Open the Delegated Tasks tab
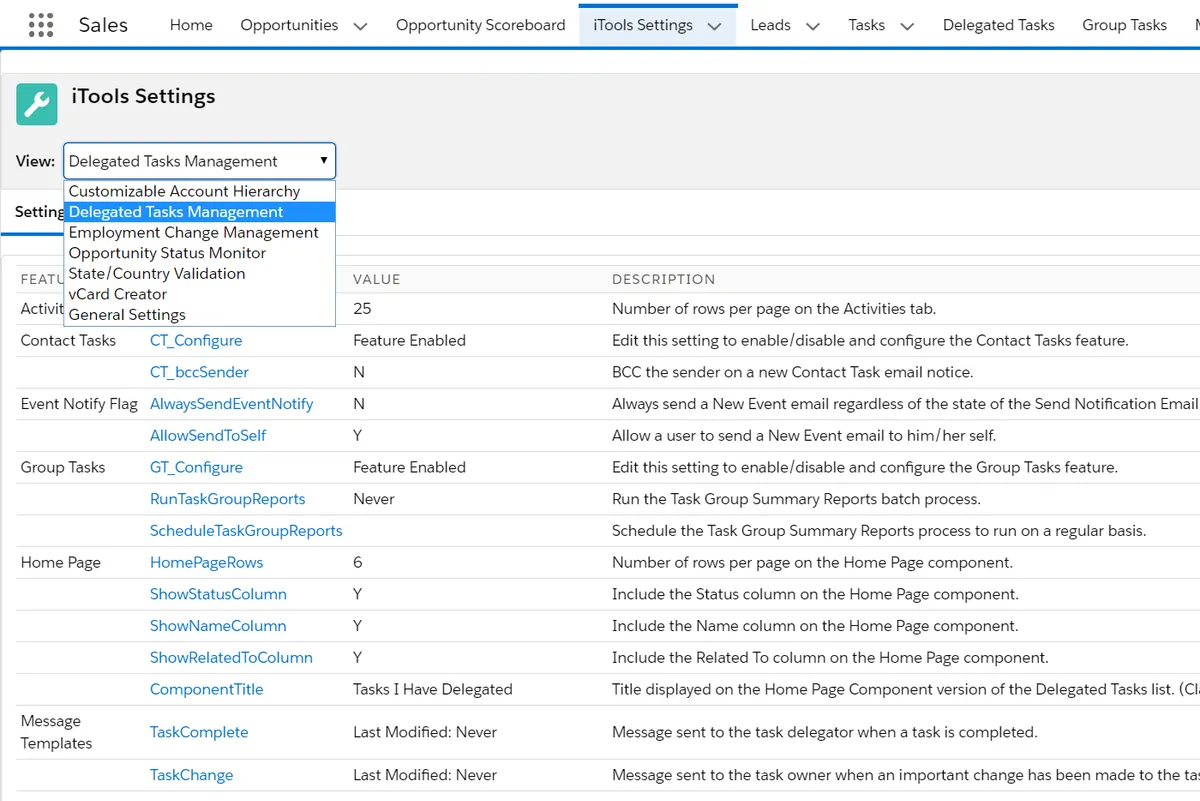This screenshot has width=1200, height=801. pyautogui.click(x=999, y=25)
